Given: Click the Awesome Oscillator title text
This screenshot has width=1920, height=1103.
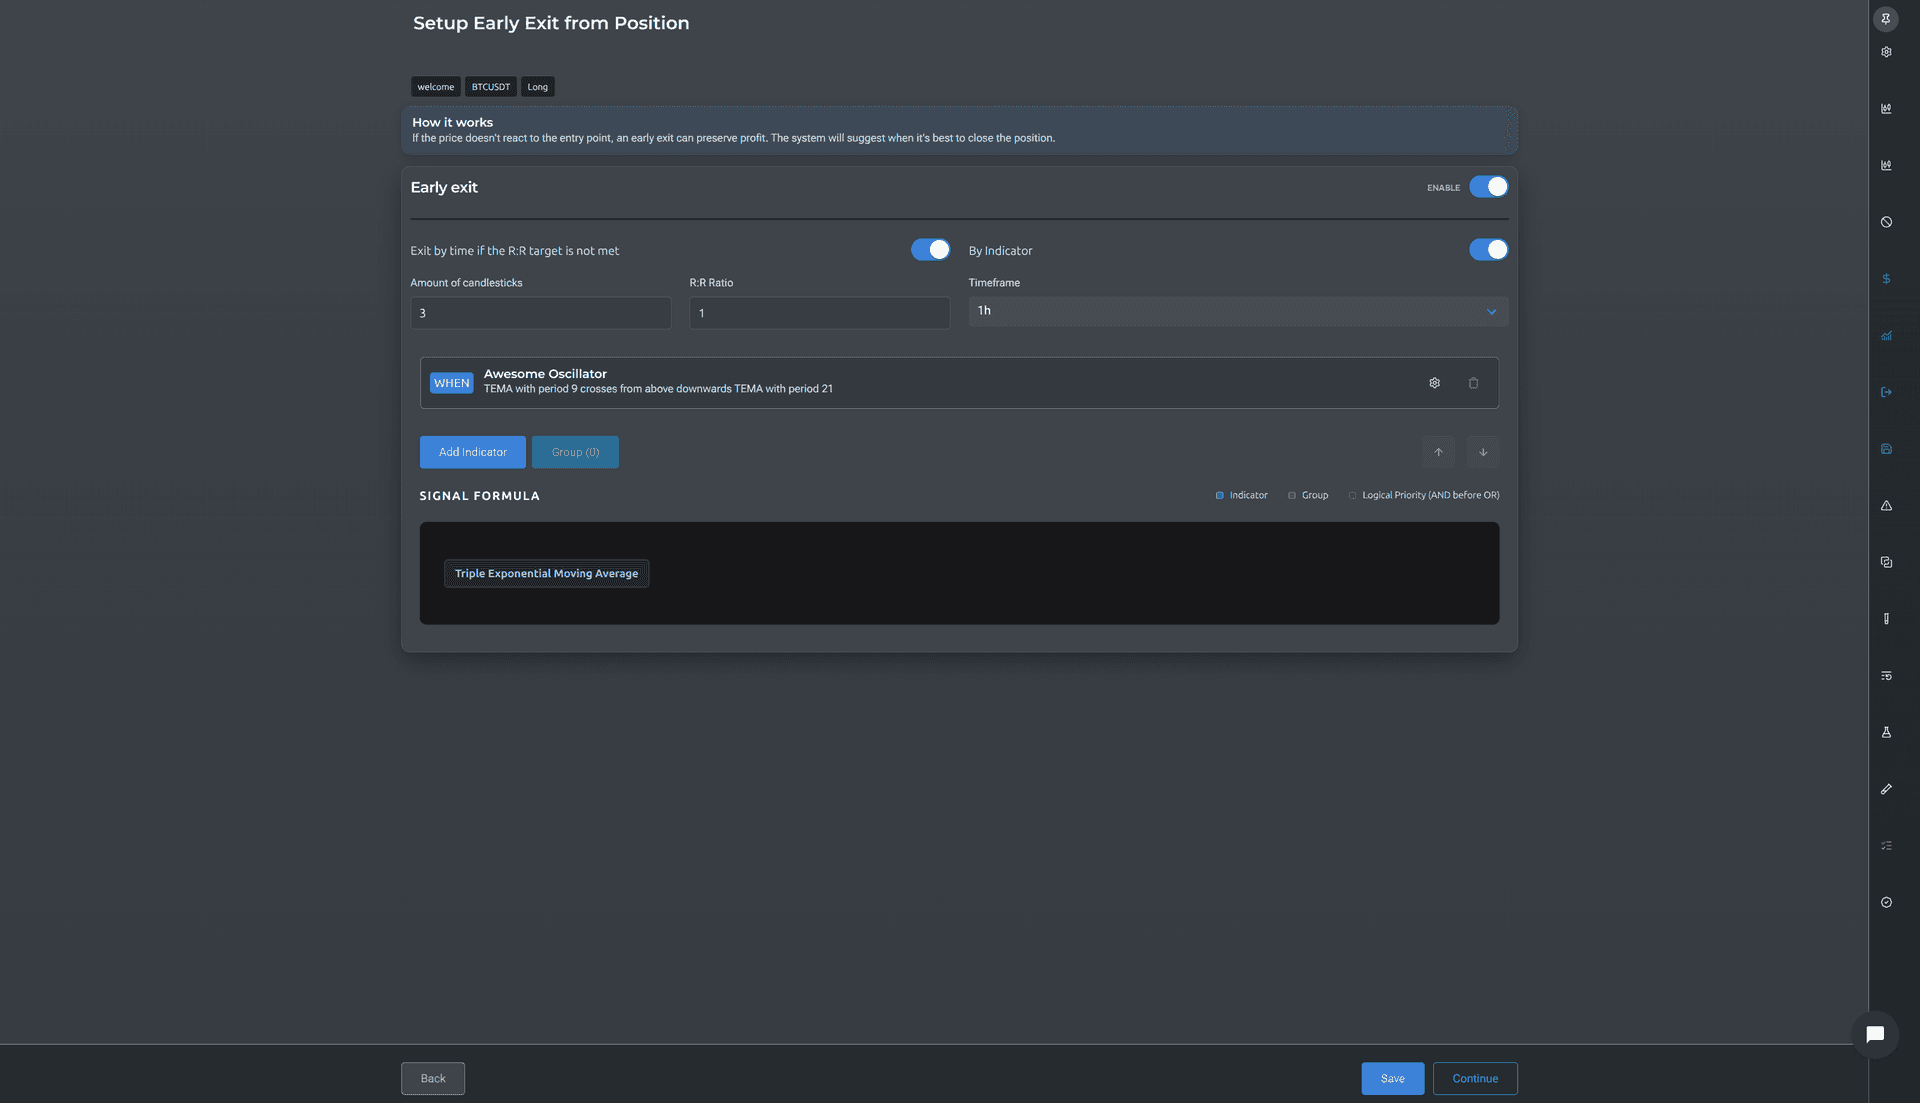Looking at the screenshot, I should click(x=545, y=374).
